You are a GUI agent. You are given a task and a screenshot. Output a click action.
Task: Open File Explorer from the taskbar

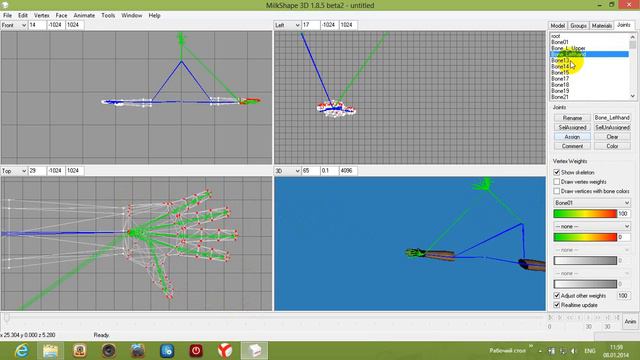[51, 351]
